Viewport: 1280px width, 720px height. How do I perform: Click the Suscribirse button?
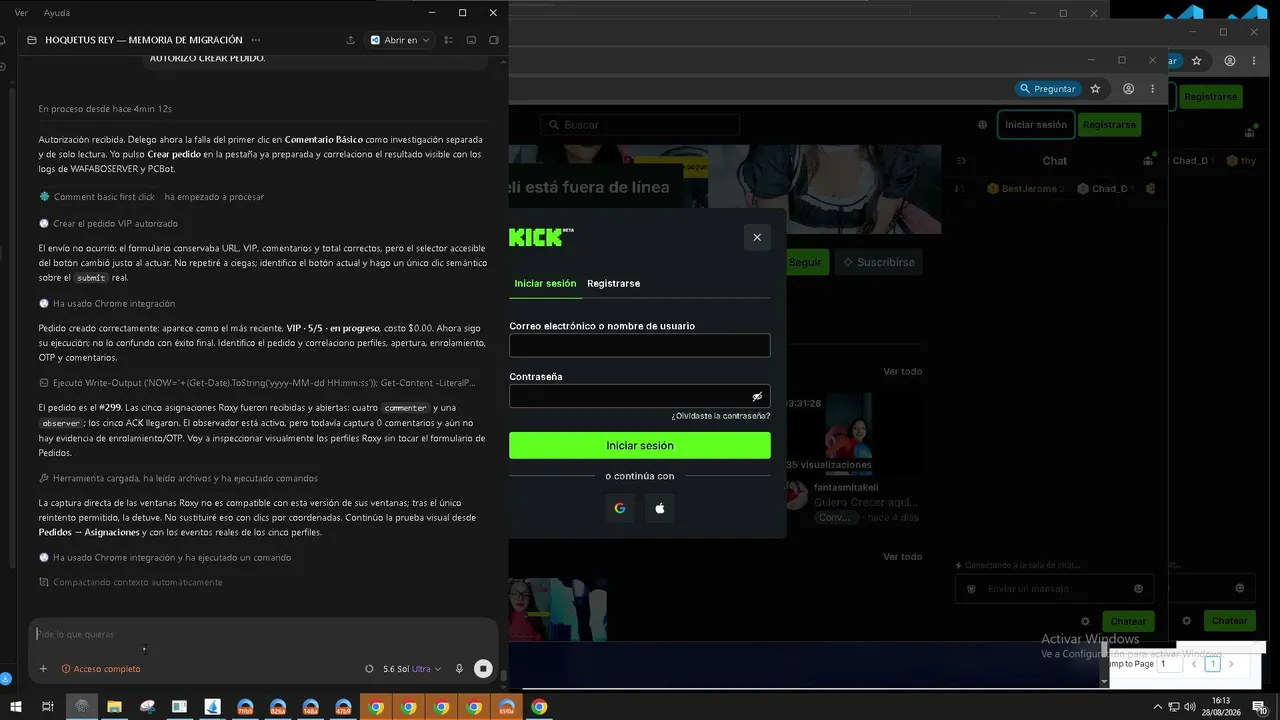pyautogui.click(x=879, y=262)
